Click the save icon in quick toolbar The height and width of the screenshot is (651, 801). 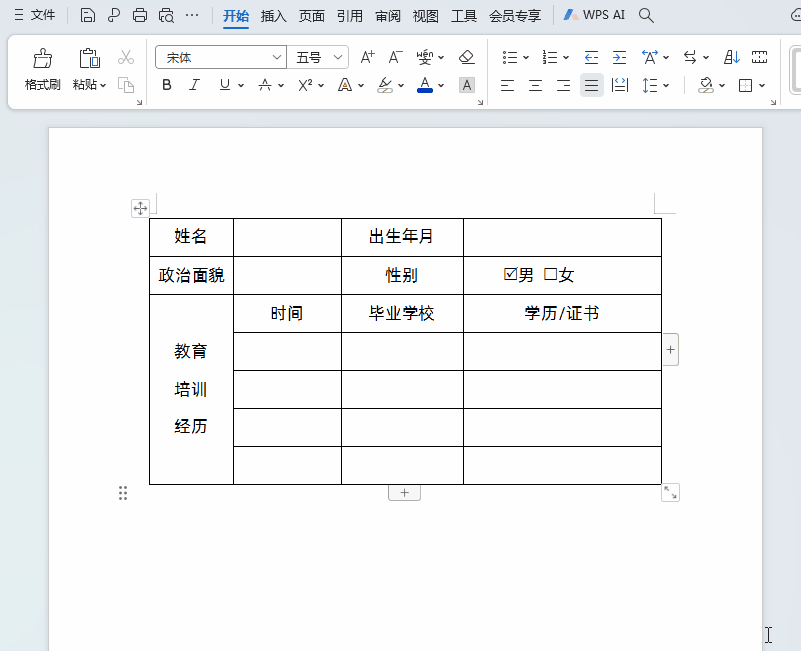pyautogui.click(x=88, y=15)
